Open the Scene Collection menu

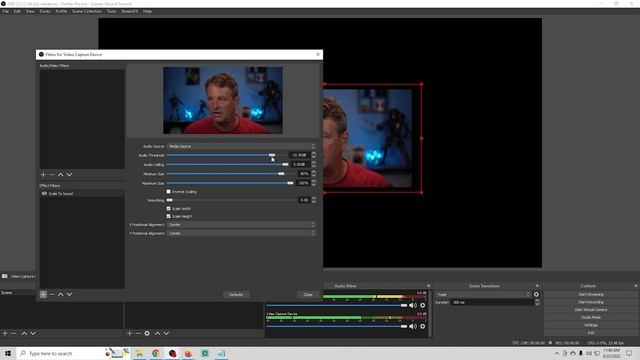point(87,11)
